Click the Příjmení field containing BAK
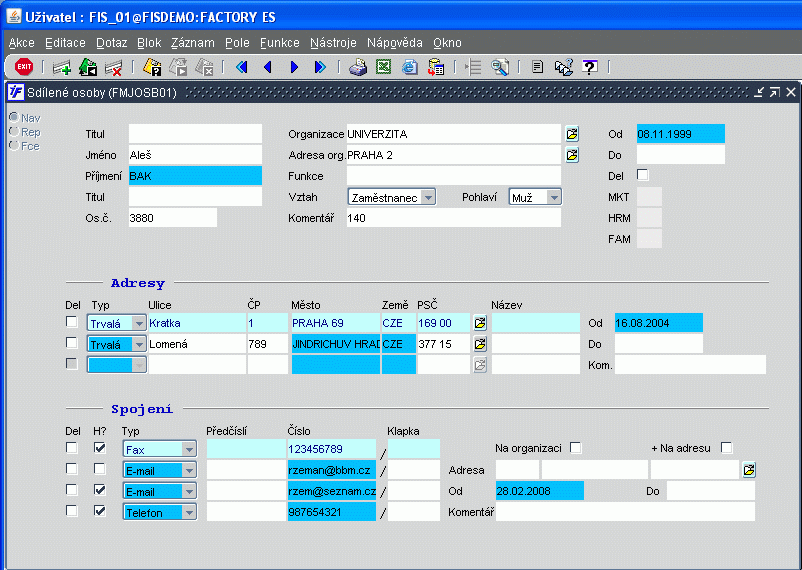This screenshot has height=570, width=802. coord(194,176)
